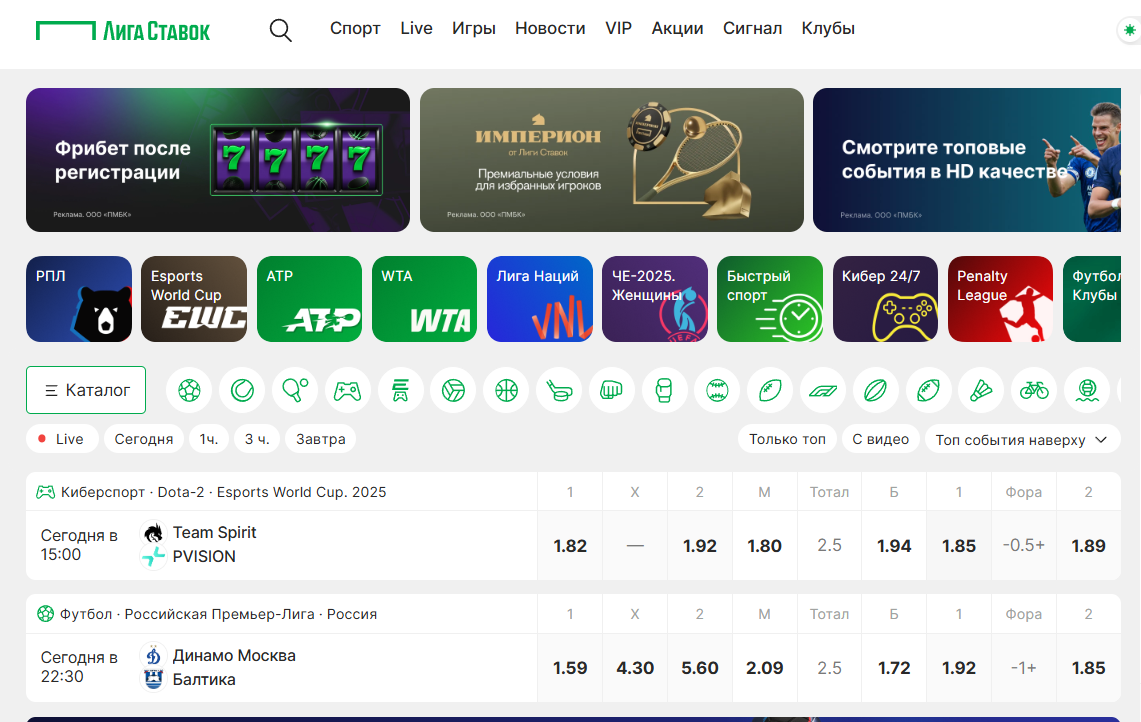The height and width of the screenshot is (722, 1141).
Task: Open Киберспорт · Dota-2 · Esports World Cup link
Action: [x=223, y=492]
